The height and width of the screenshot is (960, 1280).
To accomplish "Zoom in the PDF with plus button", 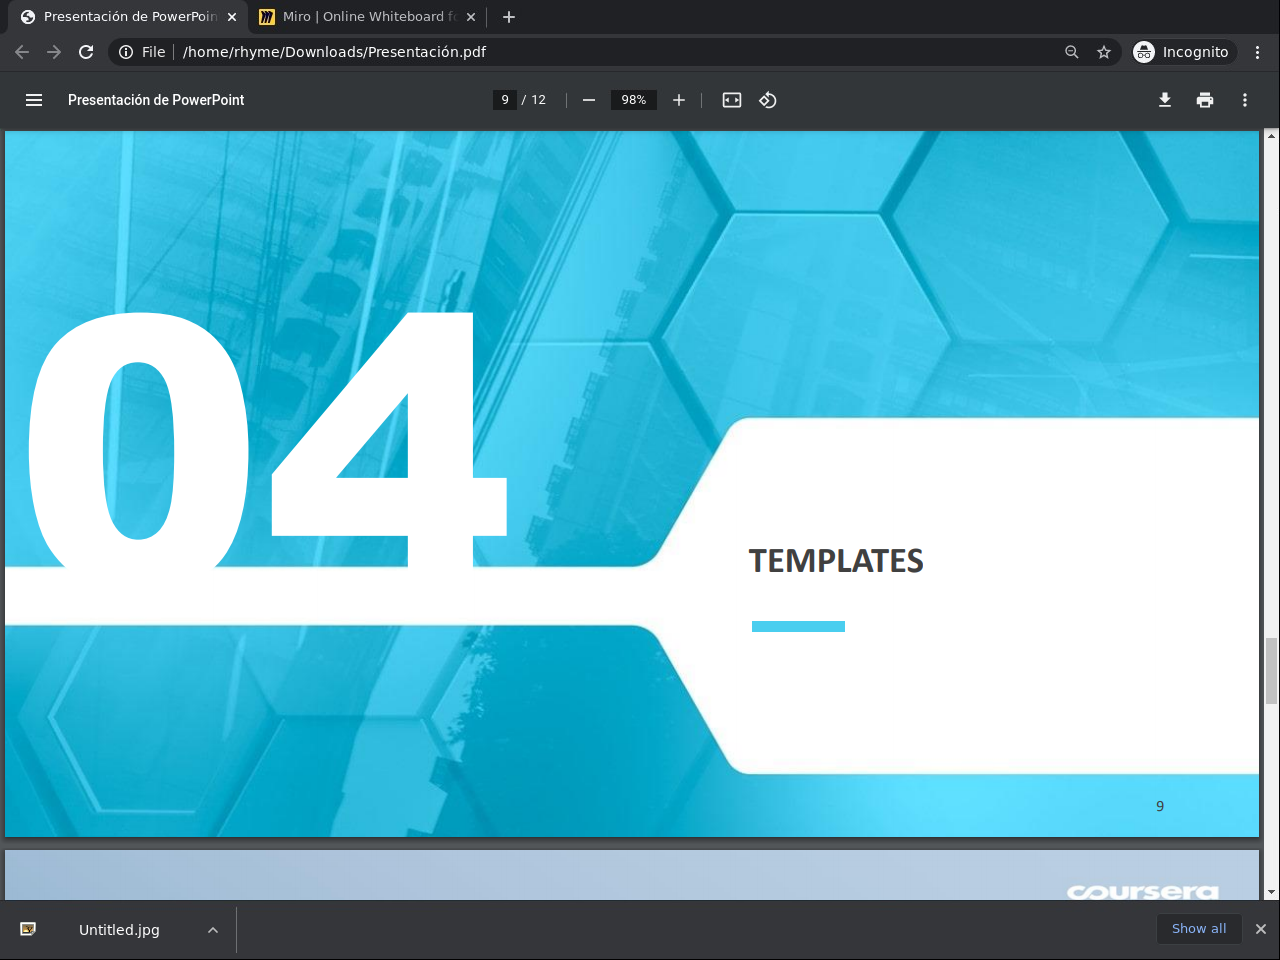I will point(679,100).
